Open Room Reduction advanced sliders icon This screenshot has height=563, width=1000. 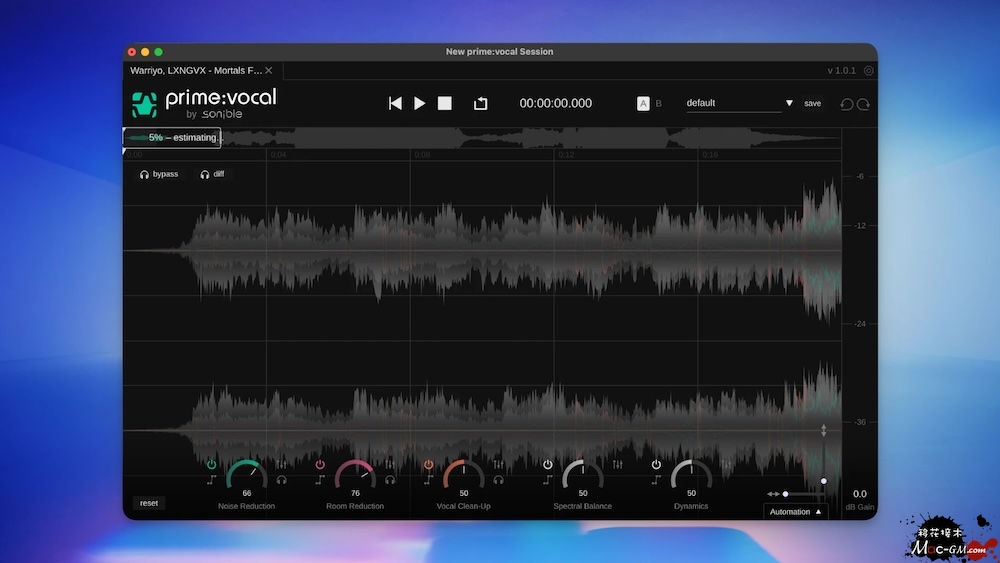(390, 465)
